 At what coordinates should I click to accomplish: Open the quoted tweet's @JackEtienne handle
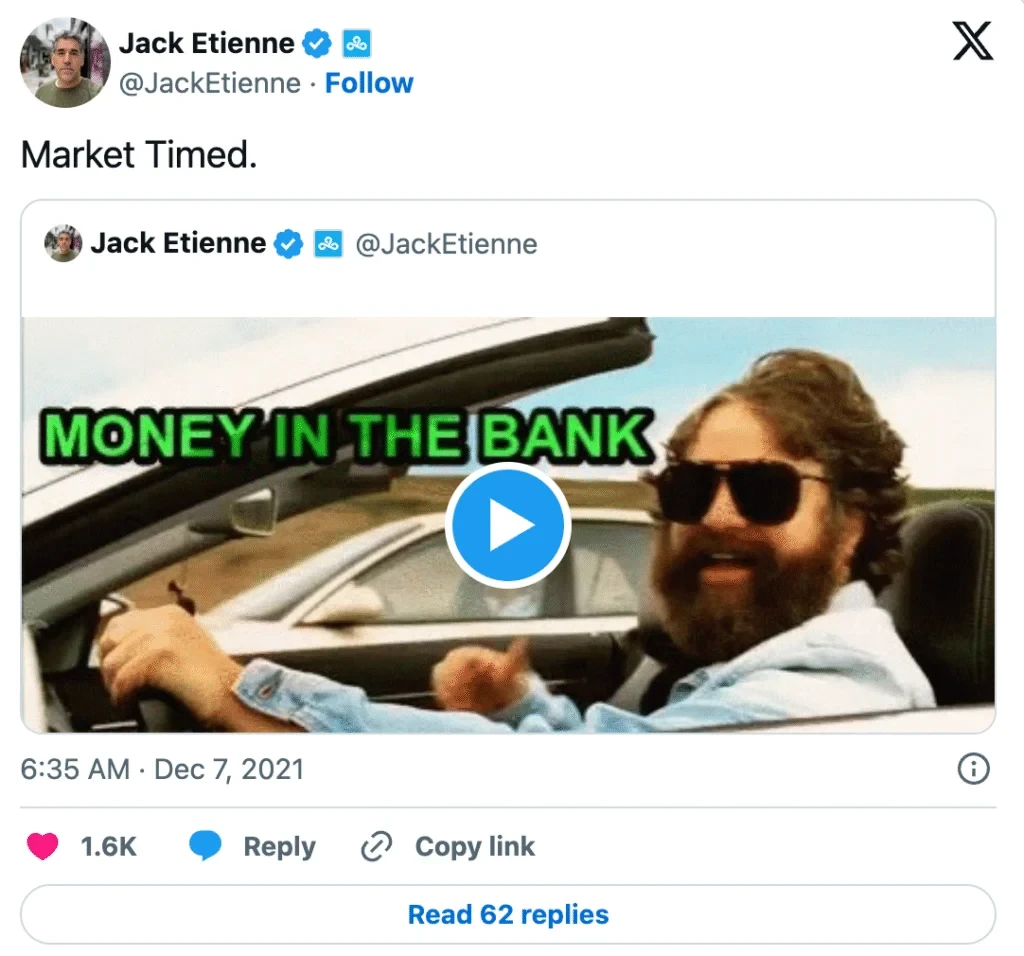click(446, 244)
